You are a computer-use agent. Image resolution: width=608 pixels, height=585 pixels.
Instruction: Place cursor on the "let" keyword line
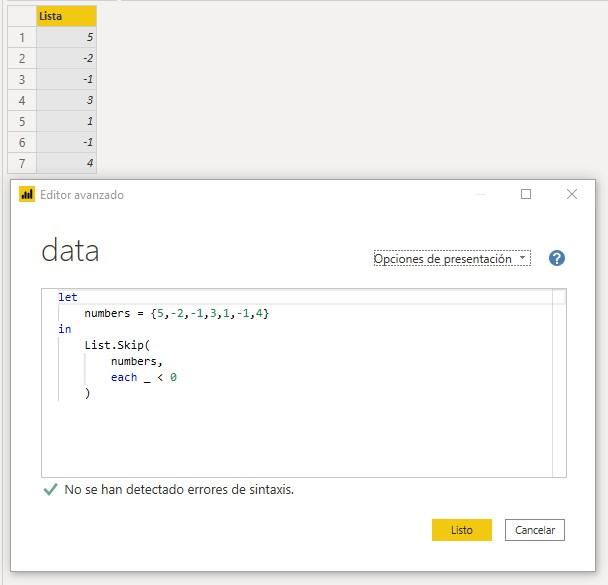(x=68, y=297)
